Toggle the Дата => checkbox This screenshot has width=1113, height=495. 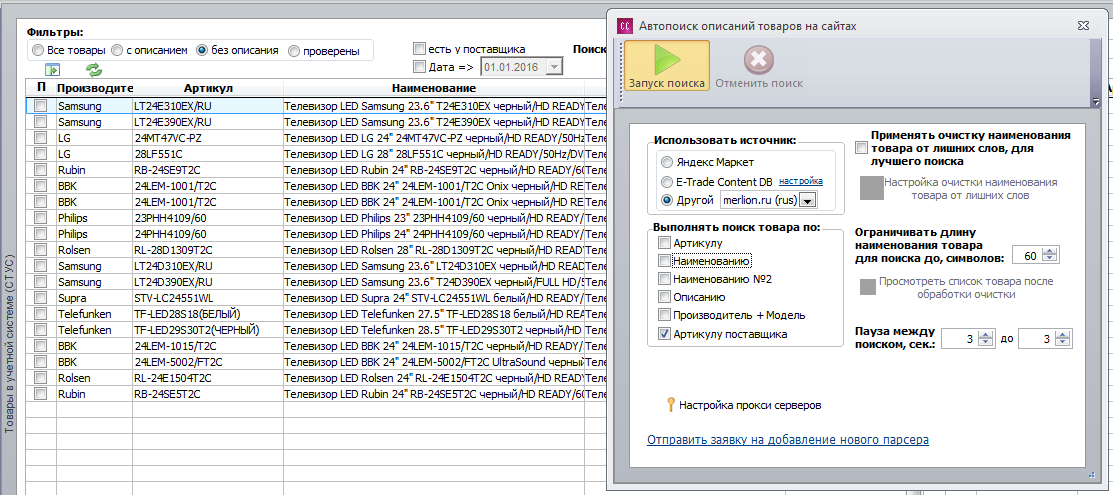pos(419,67)
